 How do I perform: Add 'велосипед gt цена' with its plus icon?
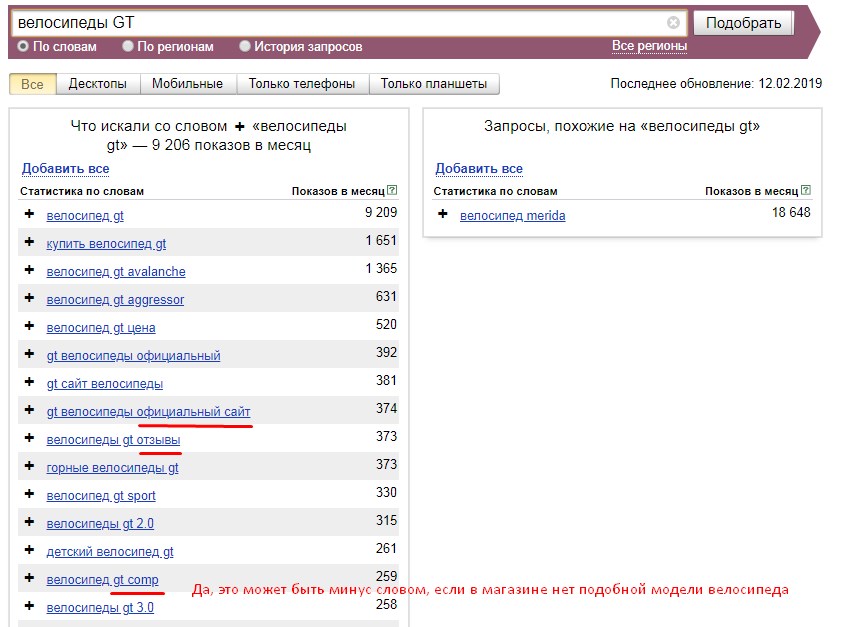click(29, 326)
